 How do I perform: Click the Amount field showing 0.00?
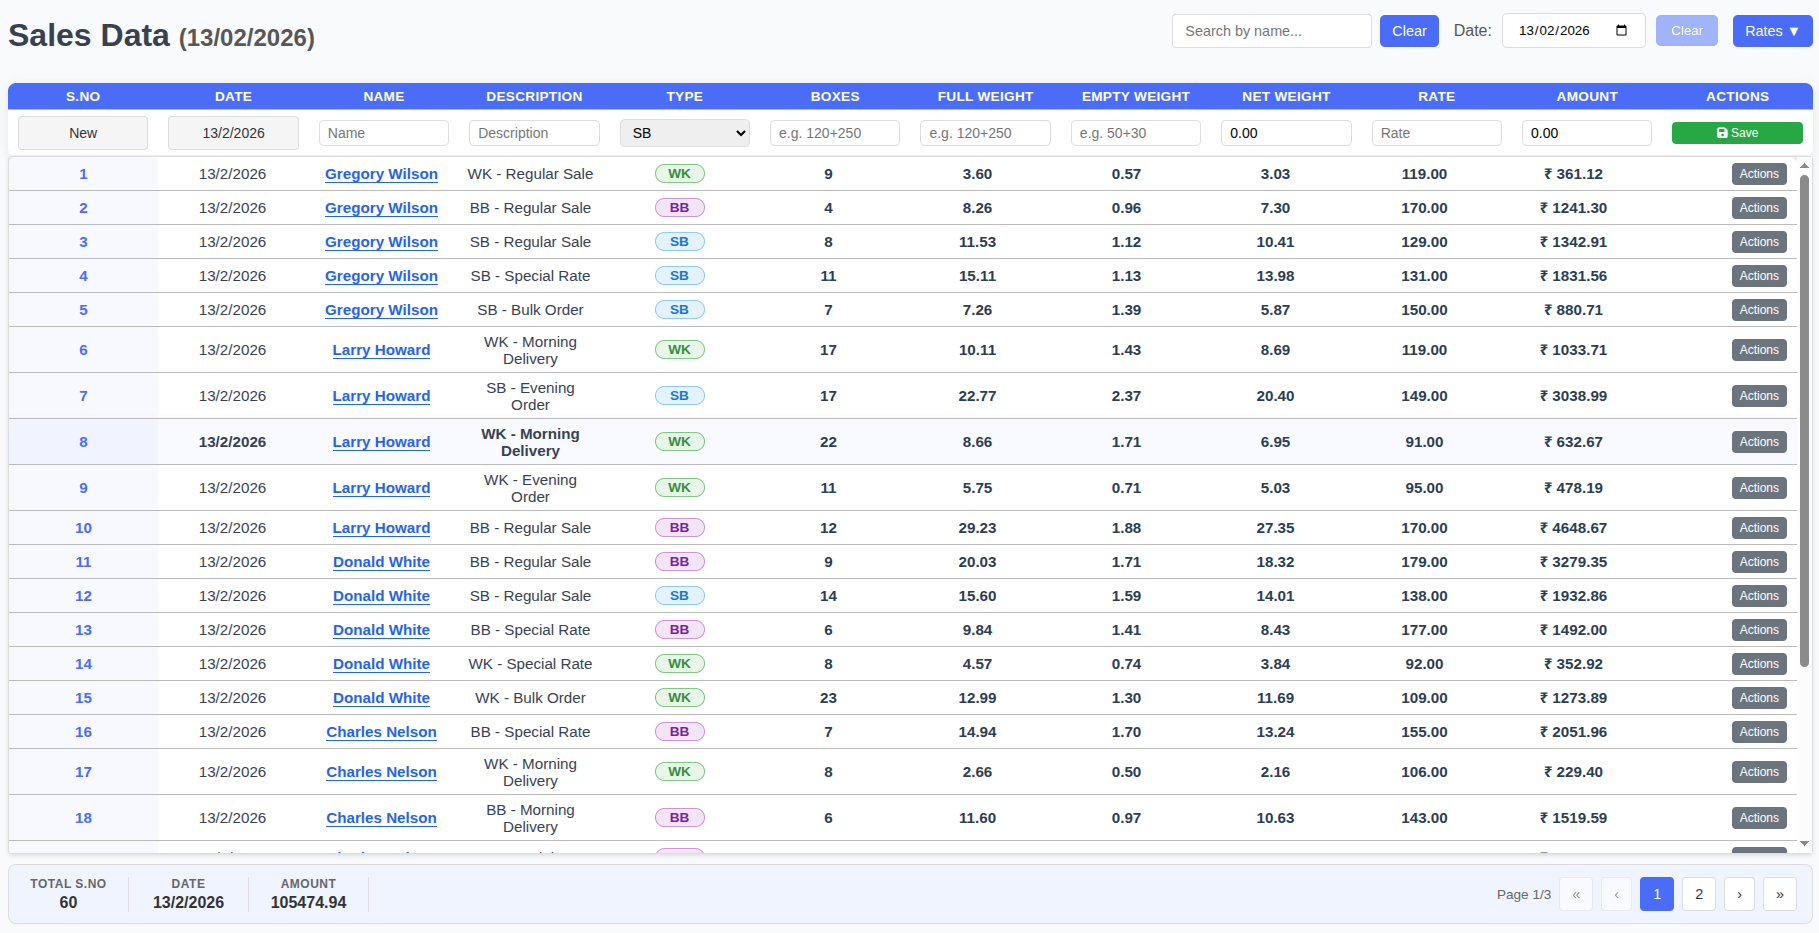[x=1587, y=133]
